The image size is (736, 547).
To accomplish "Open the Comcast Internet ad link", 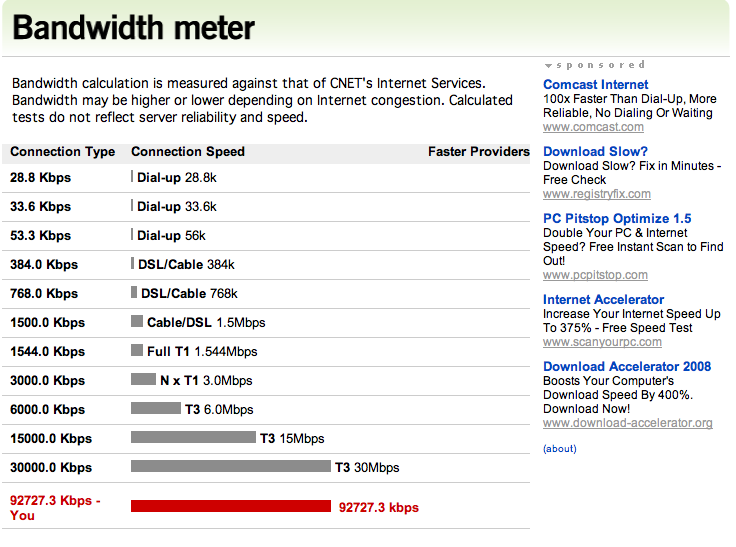I will [595, 85].
